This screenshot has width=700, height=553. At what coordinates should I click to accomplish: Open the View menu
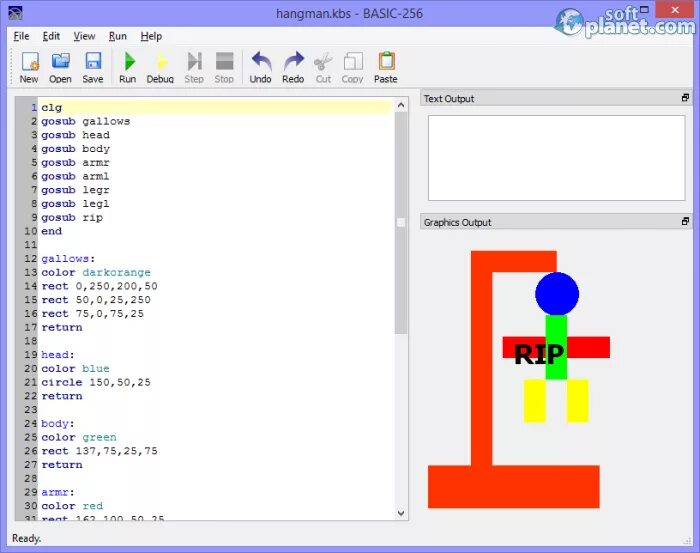pyautogui.click(x=84, y=36)
